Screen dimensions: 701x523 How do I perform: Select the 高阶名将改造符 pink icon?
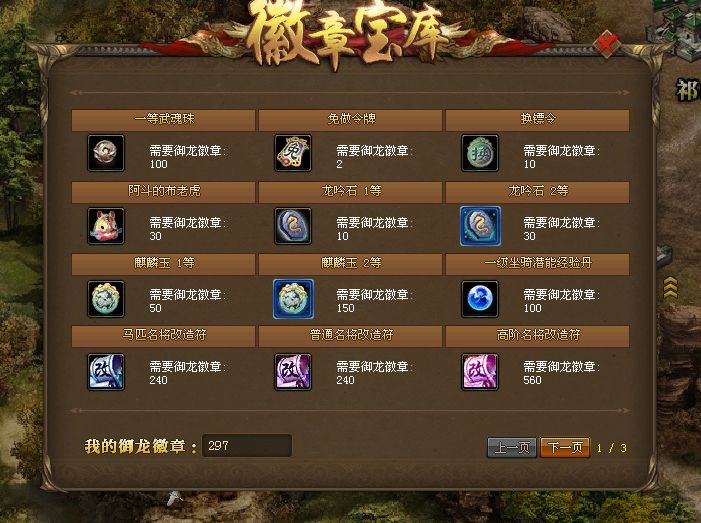point(480,371)
